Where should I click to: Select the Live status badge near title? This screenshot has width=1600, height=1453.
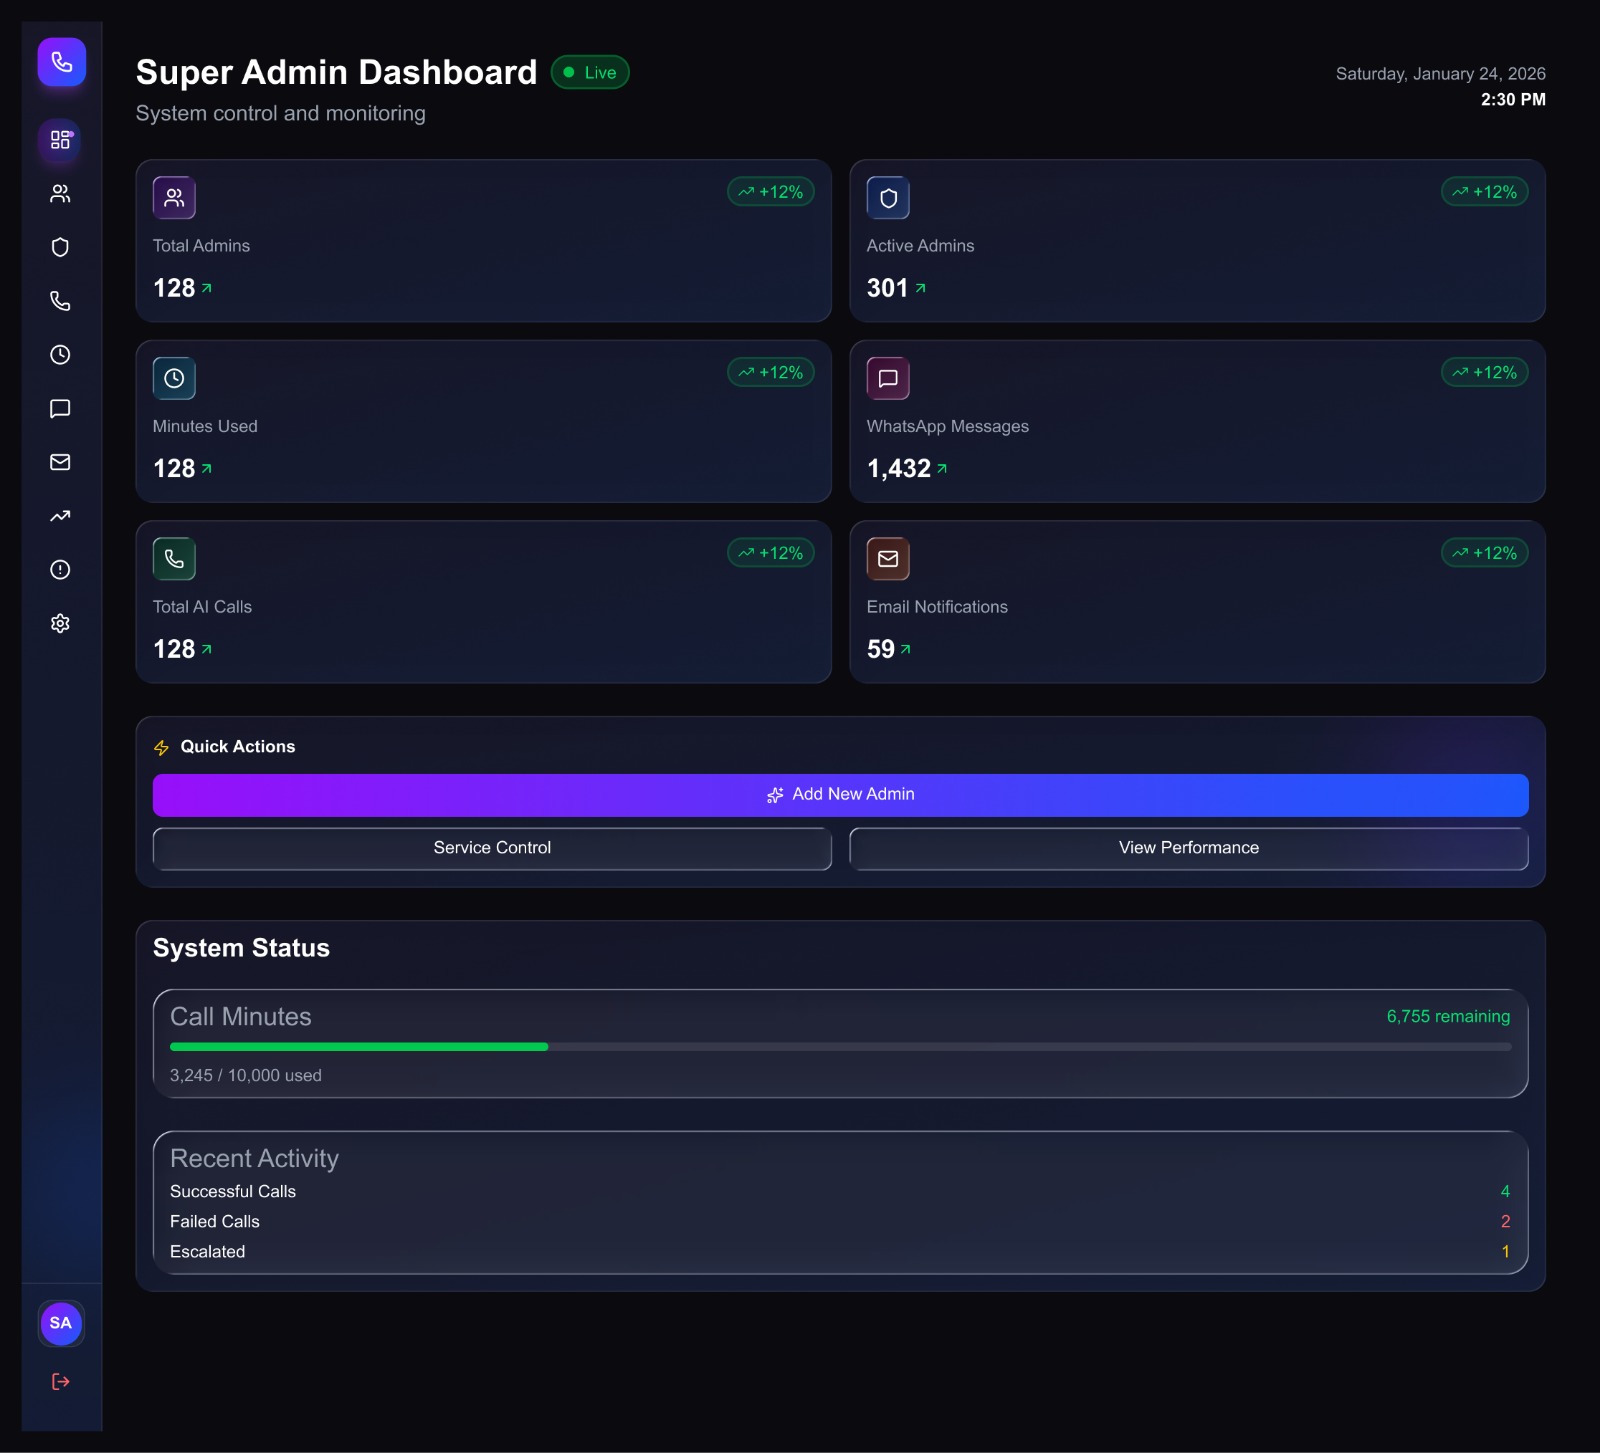tap(590, 72)
